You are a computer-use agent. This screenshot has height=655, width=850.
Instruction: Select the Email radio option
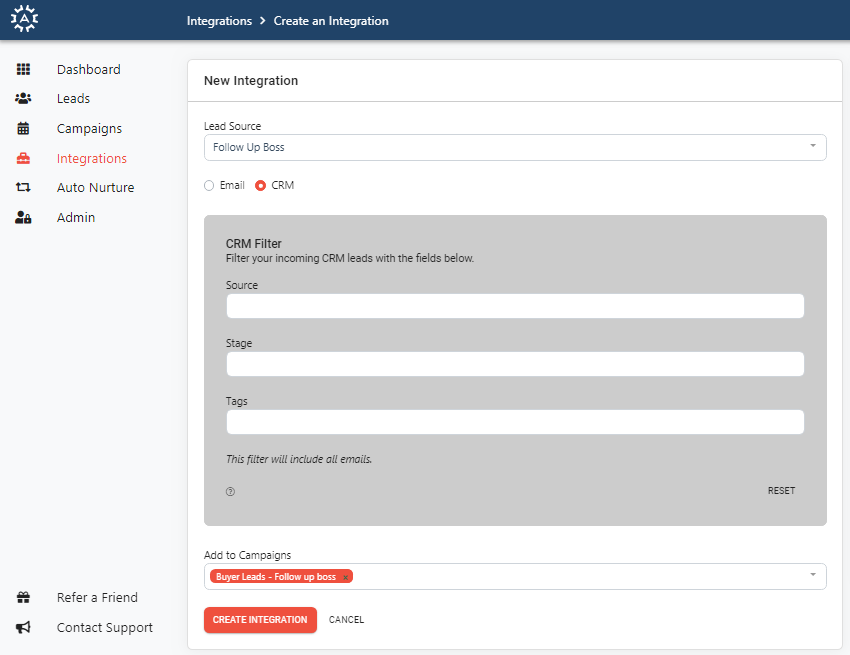(209, 185)
